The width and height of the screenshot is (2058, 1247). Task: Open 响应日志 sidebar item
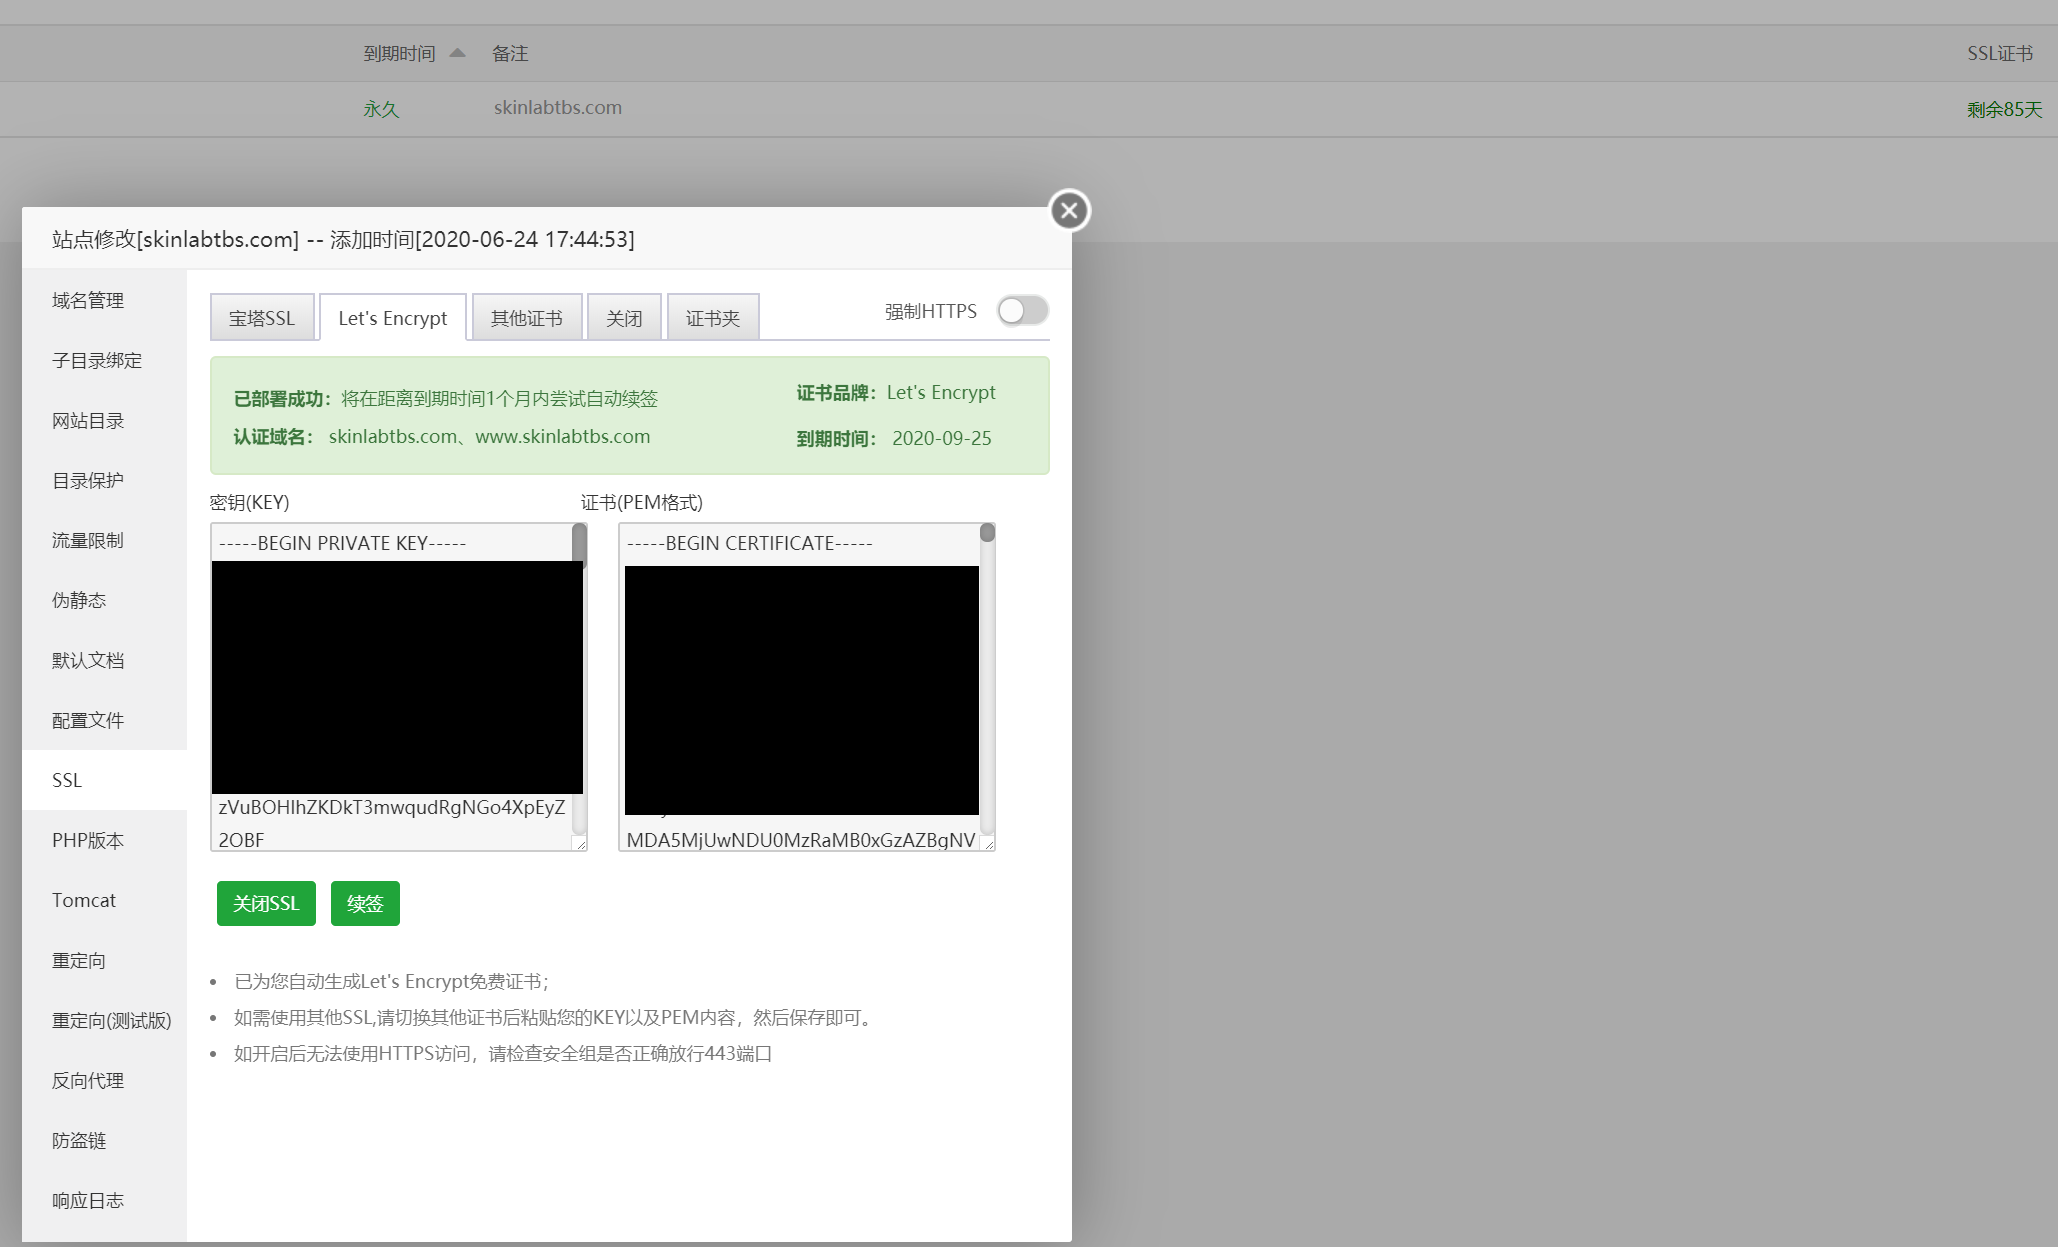click(104, 1200)
